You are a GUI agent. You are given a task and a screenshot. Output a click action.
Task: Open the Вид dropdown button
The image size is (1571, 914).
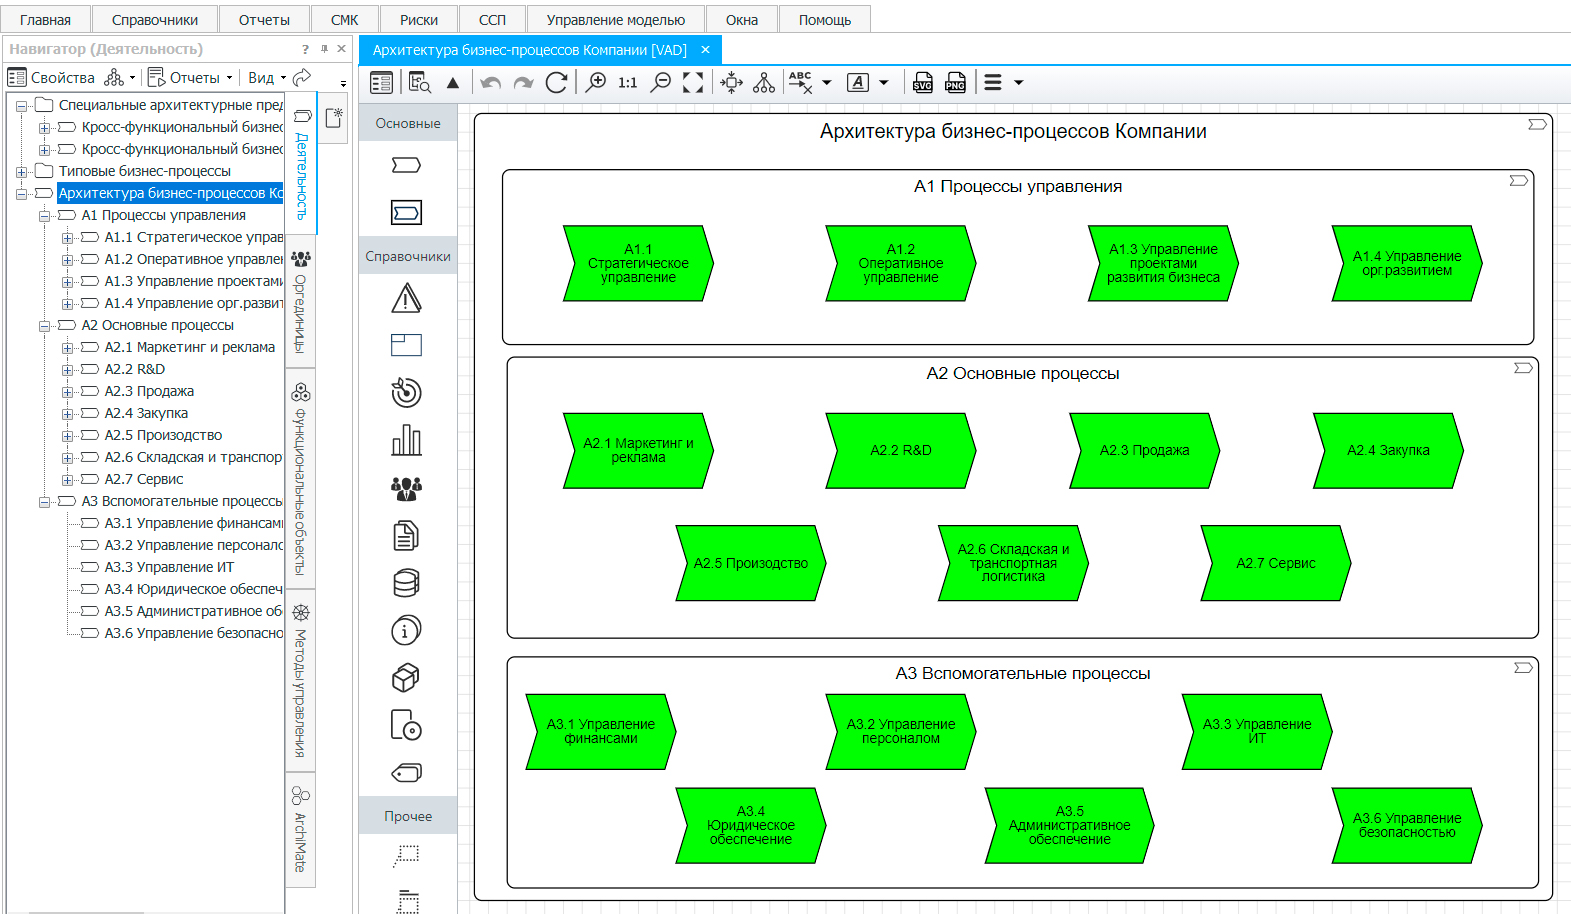coord(266,78)
